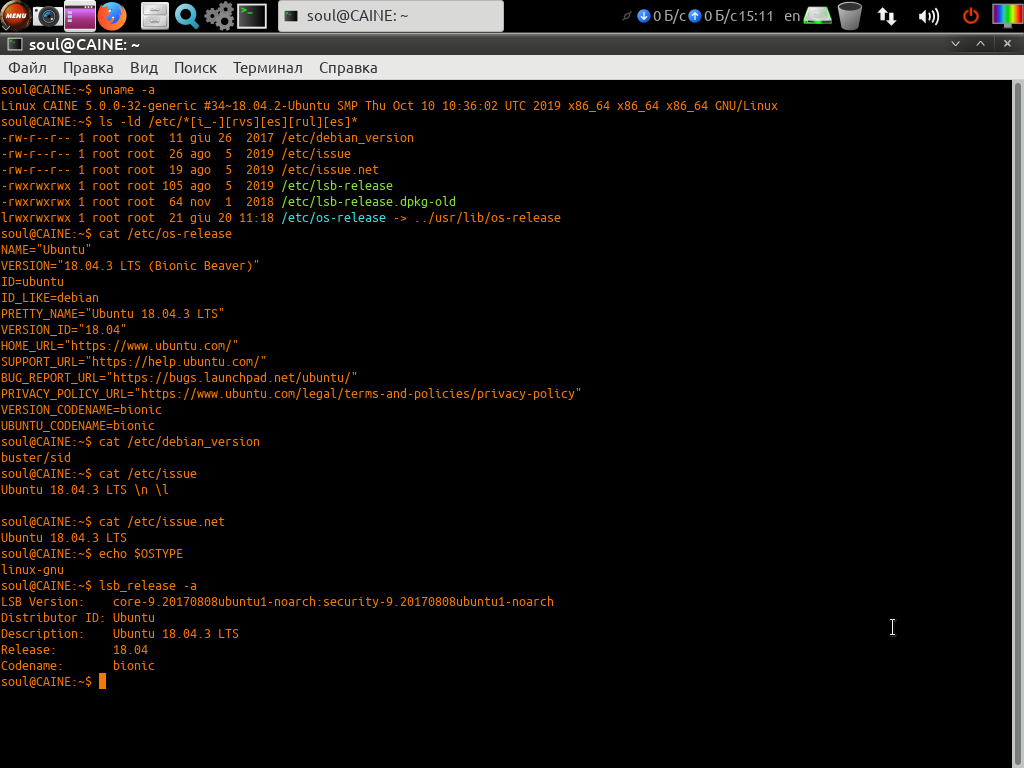Click the 'LSB Version' output line
The height and width of the screenshot is (768, 1024).
click(277, 602)
